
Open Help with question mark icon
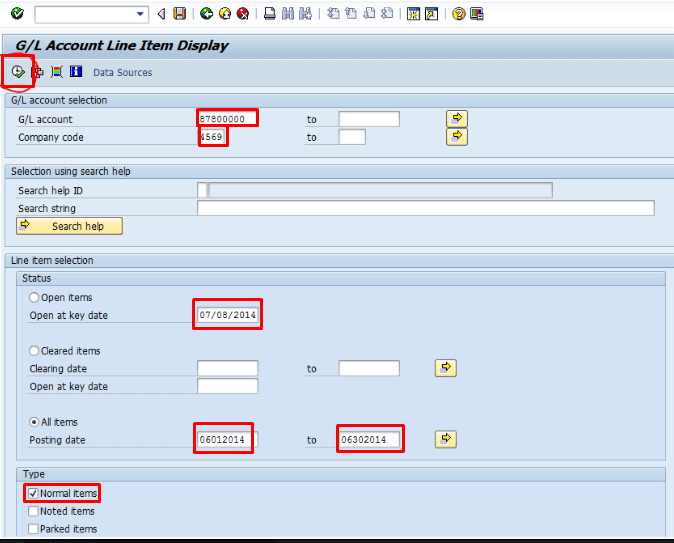coord(458,14)
